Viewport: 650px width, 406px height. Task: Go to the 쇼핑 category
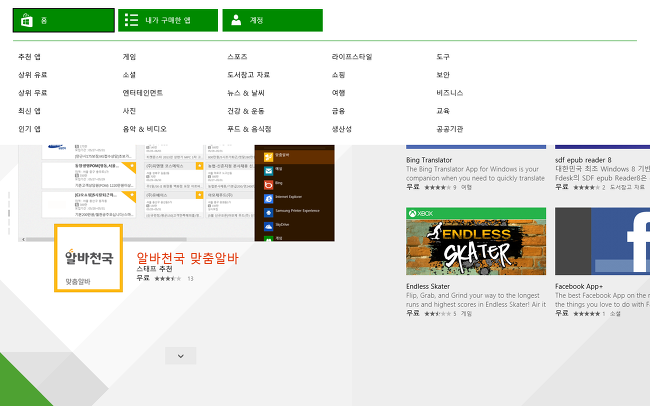pyautogui.click(x=338, y=75)
